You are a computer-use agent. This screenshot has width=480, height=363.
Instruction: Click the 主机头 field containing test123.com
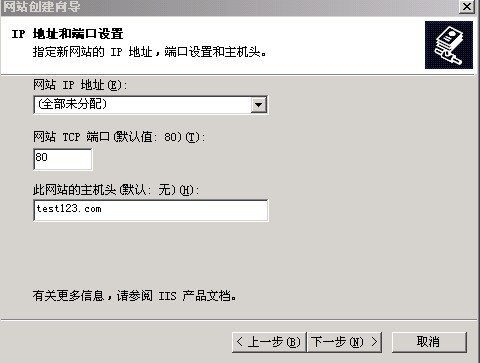point(151,210)
